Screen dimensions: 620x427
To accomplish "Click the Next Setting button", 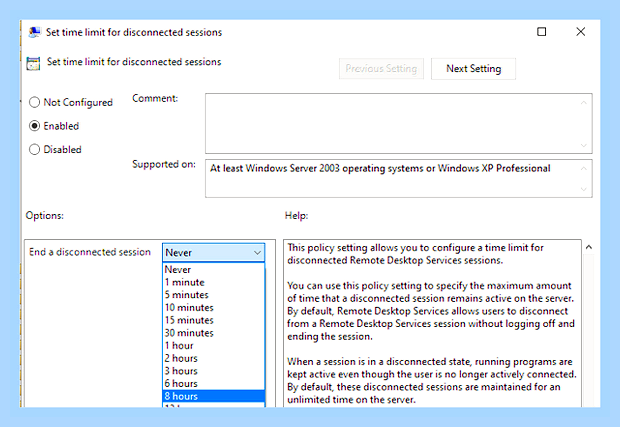I will 473,69.
